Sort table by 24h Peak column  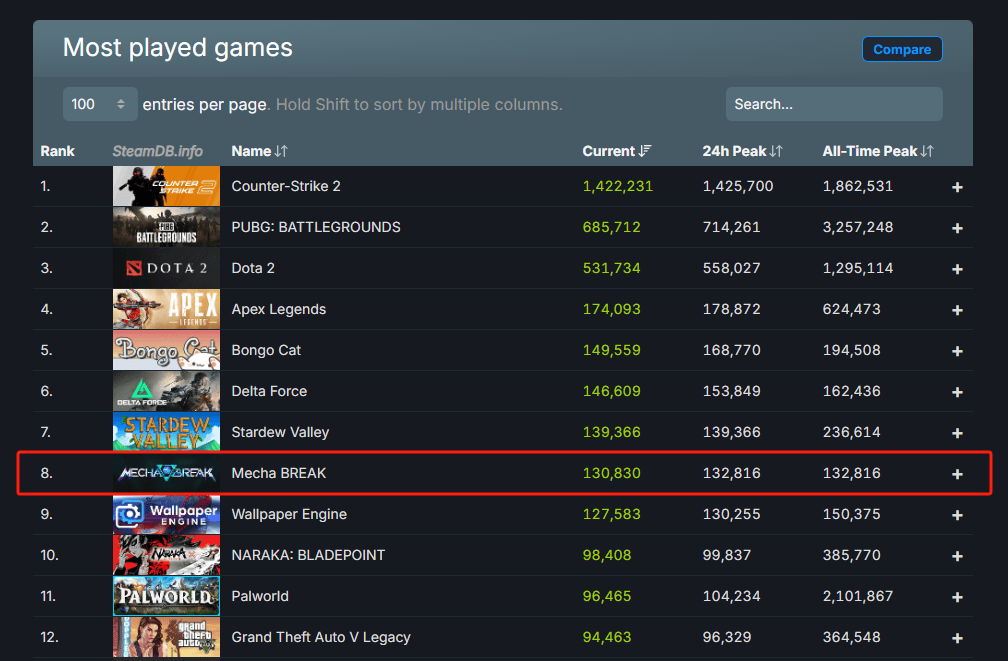tap(742, 151)
